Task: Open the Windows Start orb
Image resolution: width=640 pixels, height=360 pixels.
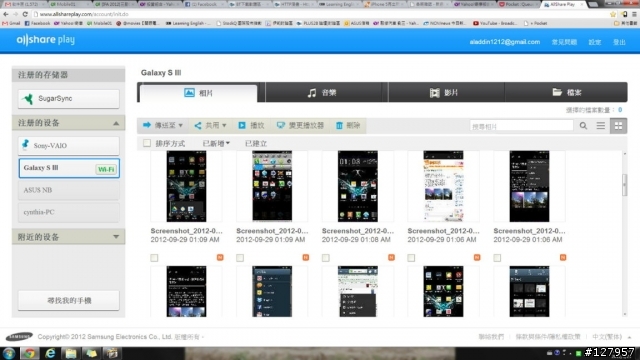Action: click(x=9, y=353)
